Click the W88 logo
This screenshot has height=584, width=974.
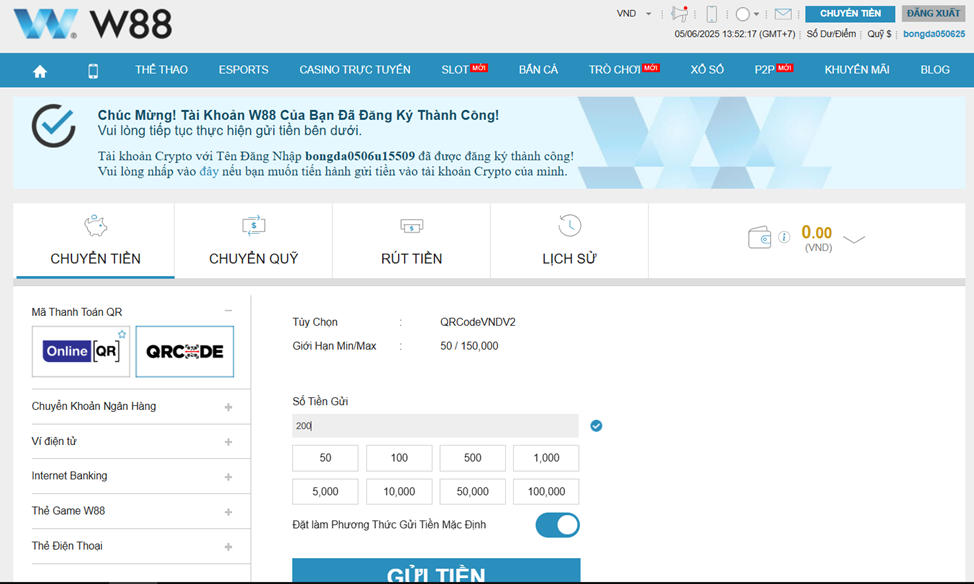point(93,24)
